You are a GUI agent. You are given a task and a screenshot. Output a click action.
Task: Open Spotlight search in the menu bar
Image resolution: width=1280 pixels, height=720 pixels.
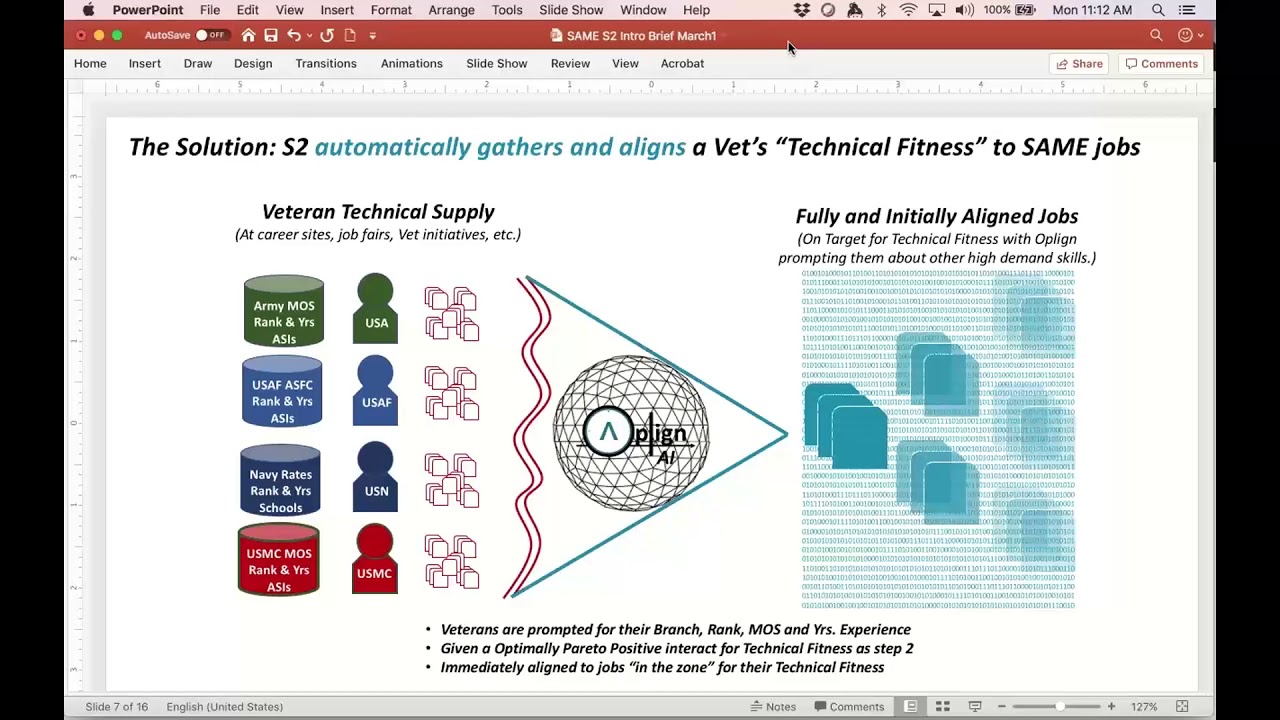1158,10
